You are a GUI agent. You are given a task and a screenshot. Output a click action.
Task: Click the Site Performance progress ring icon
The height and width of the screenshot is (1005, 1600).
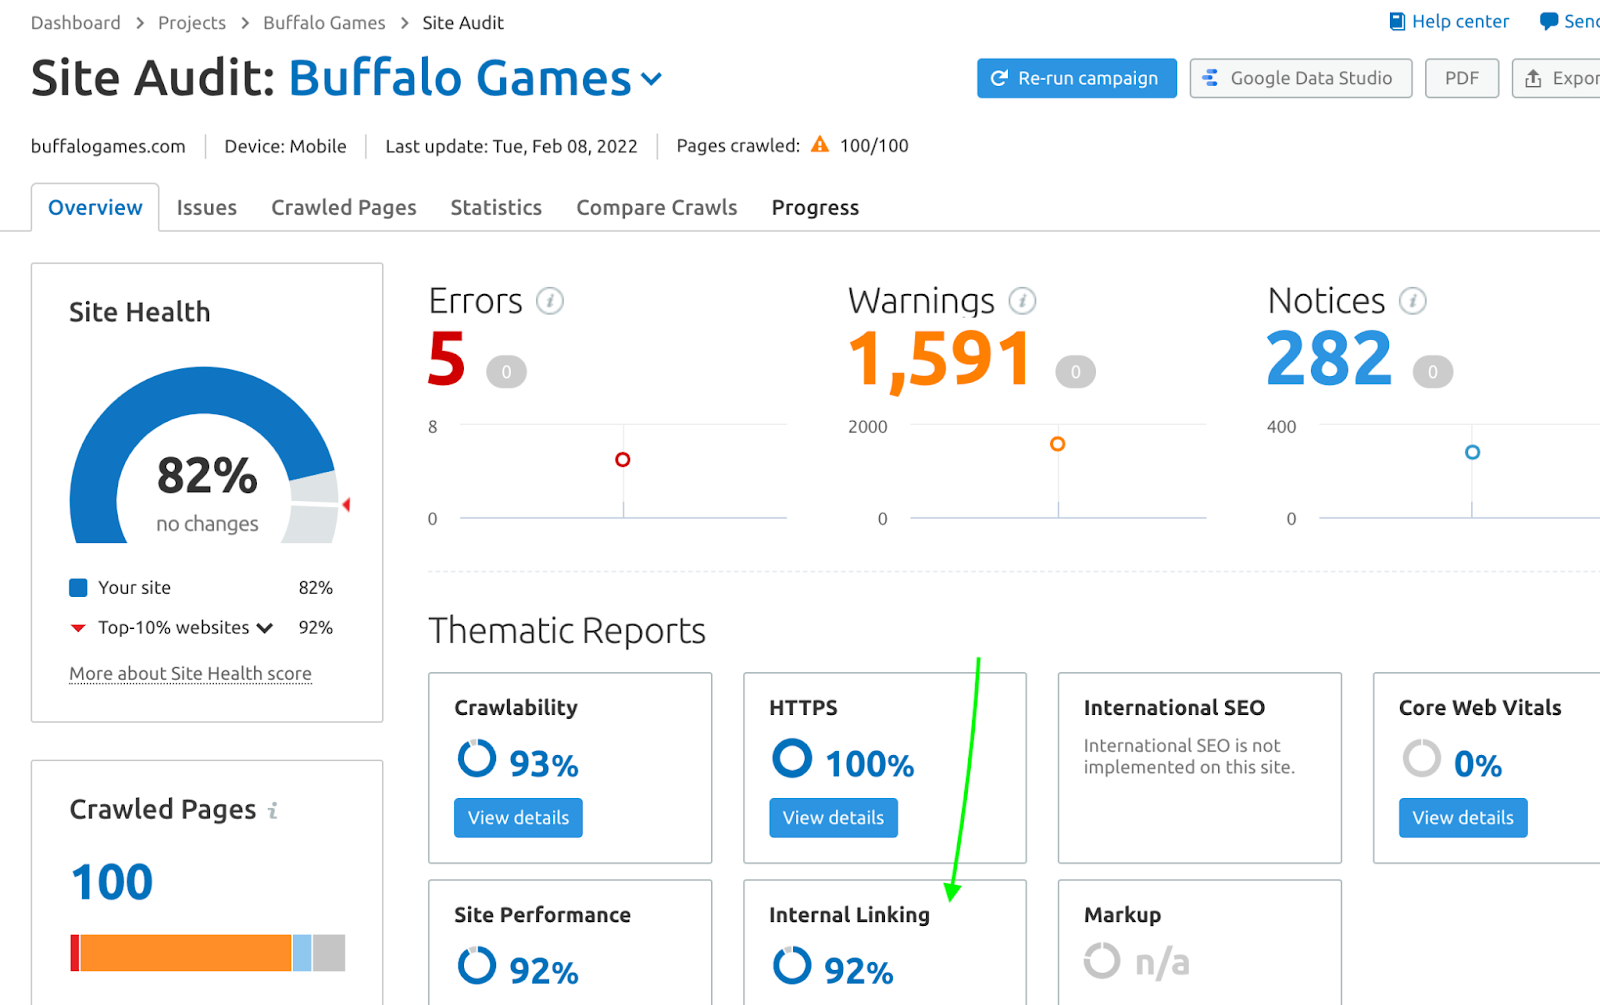(477, 965)
